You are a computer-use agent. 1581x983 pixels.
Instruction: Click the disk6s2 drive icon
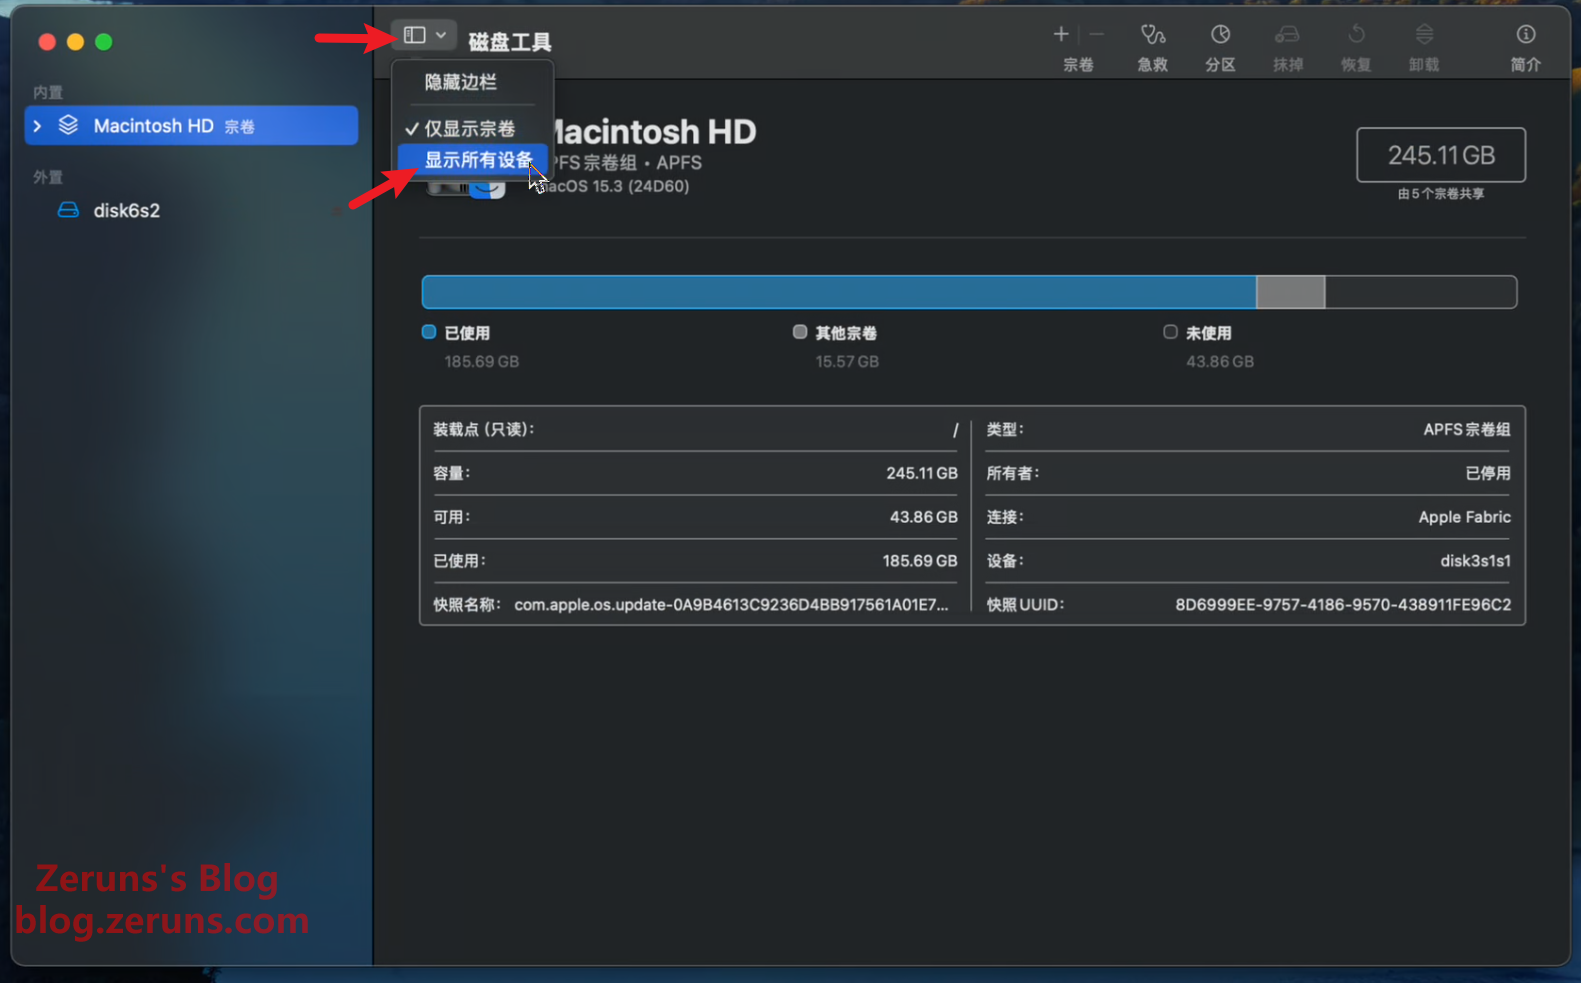(68, 210)
